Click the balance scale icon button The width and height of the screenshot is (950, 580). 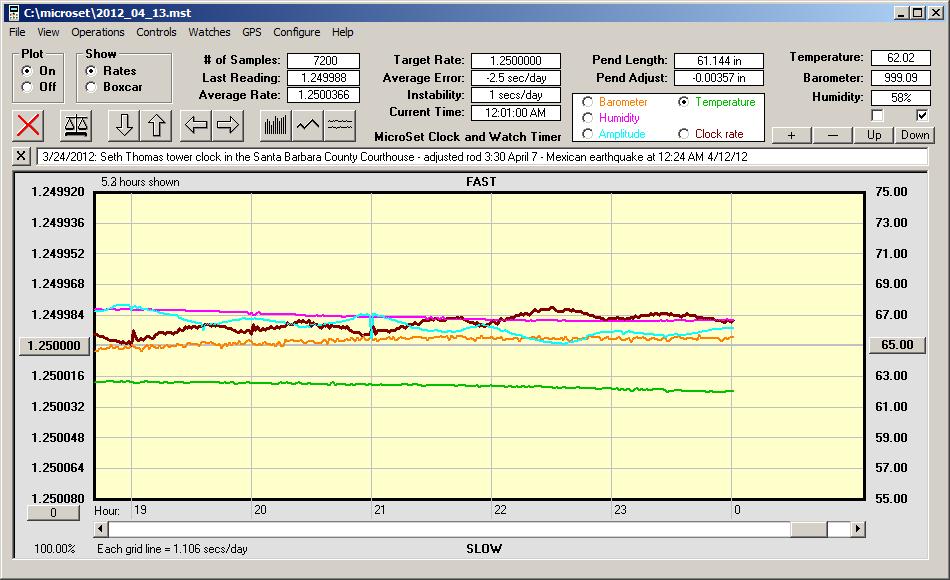tap(76, 125)
